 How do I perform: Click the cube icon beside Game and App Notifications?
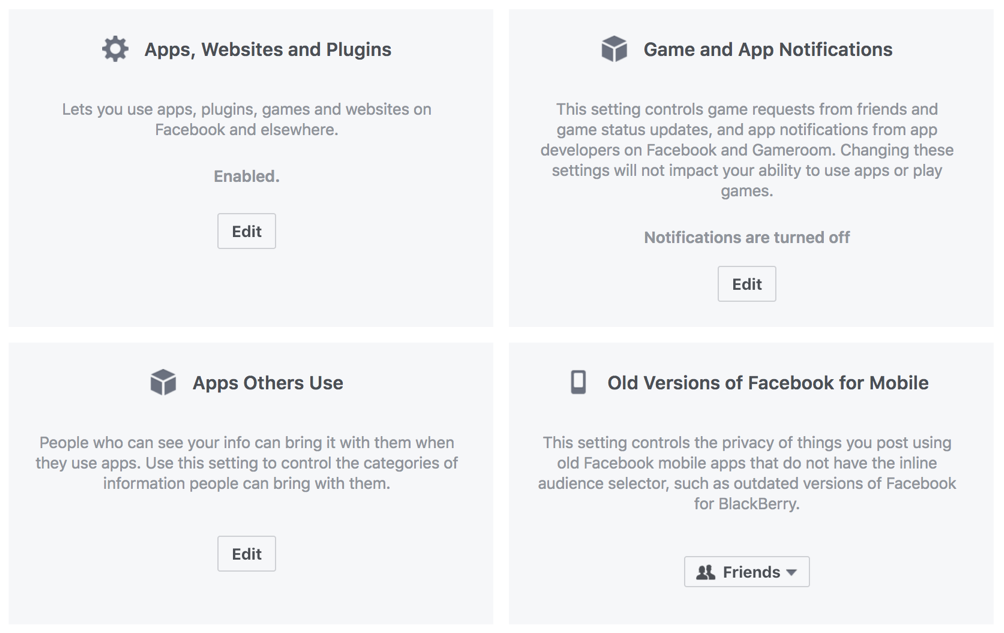click(x=614, y=48)
